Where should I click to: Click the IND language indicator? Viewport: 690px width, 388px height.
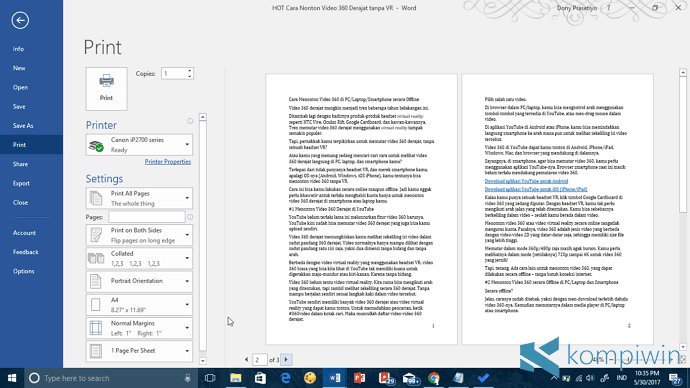pyautogui.click(x=622, y=378)
